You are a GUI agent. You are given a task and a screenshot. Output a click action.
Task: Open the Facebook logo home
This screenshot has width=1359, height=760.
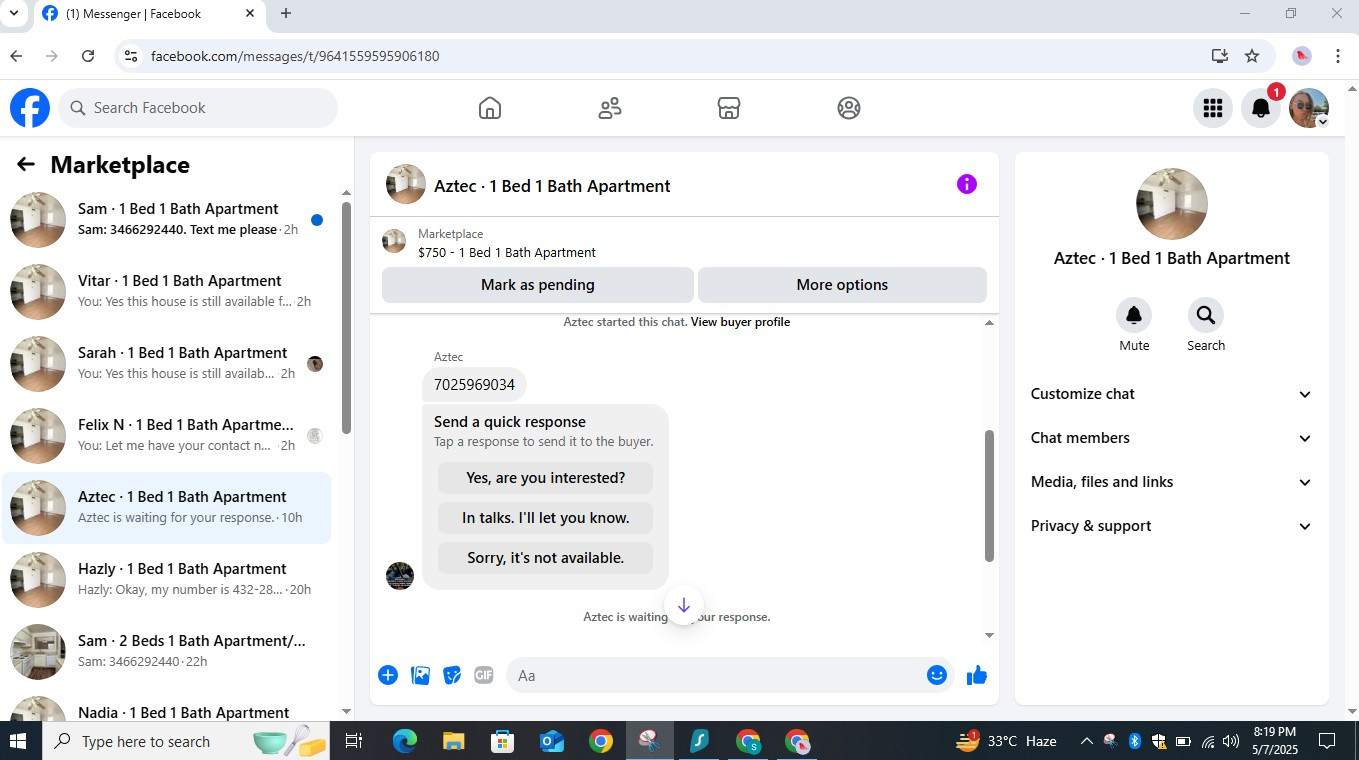tap(30, 108)
